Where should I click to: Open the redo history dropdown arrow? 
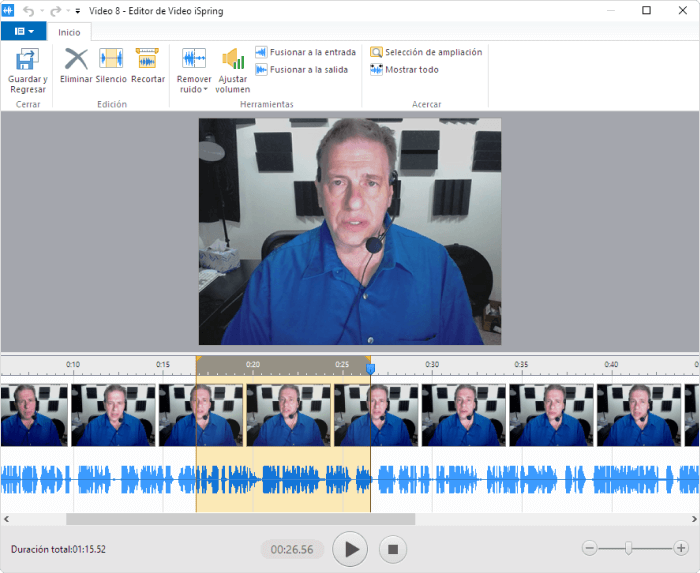68,11
